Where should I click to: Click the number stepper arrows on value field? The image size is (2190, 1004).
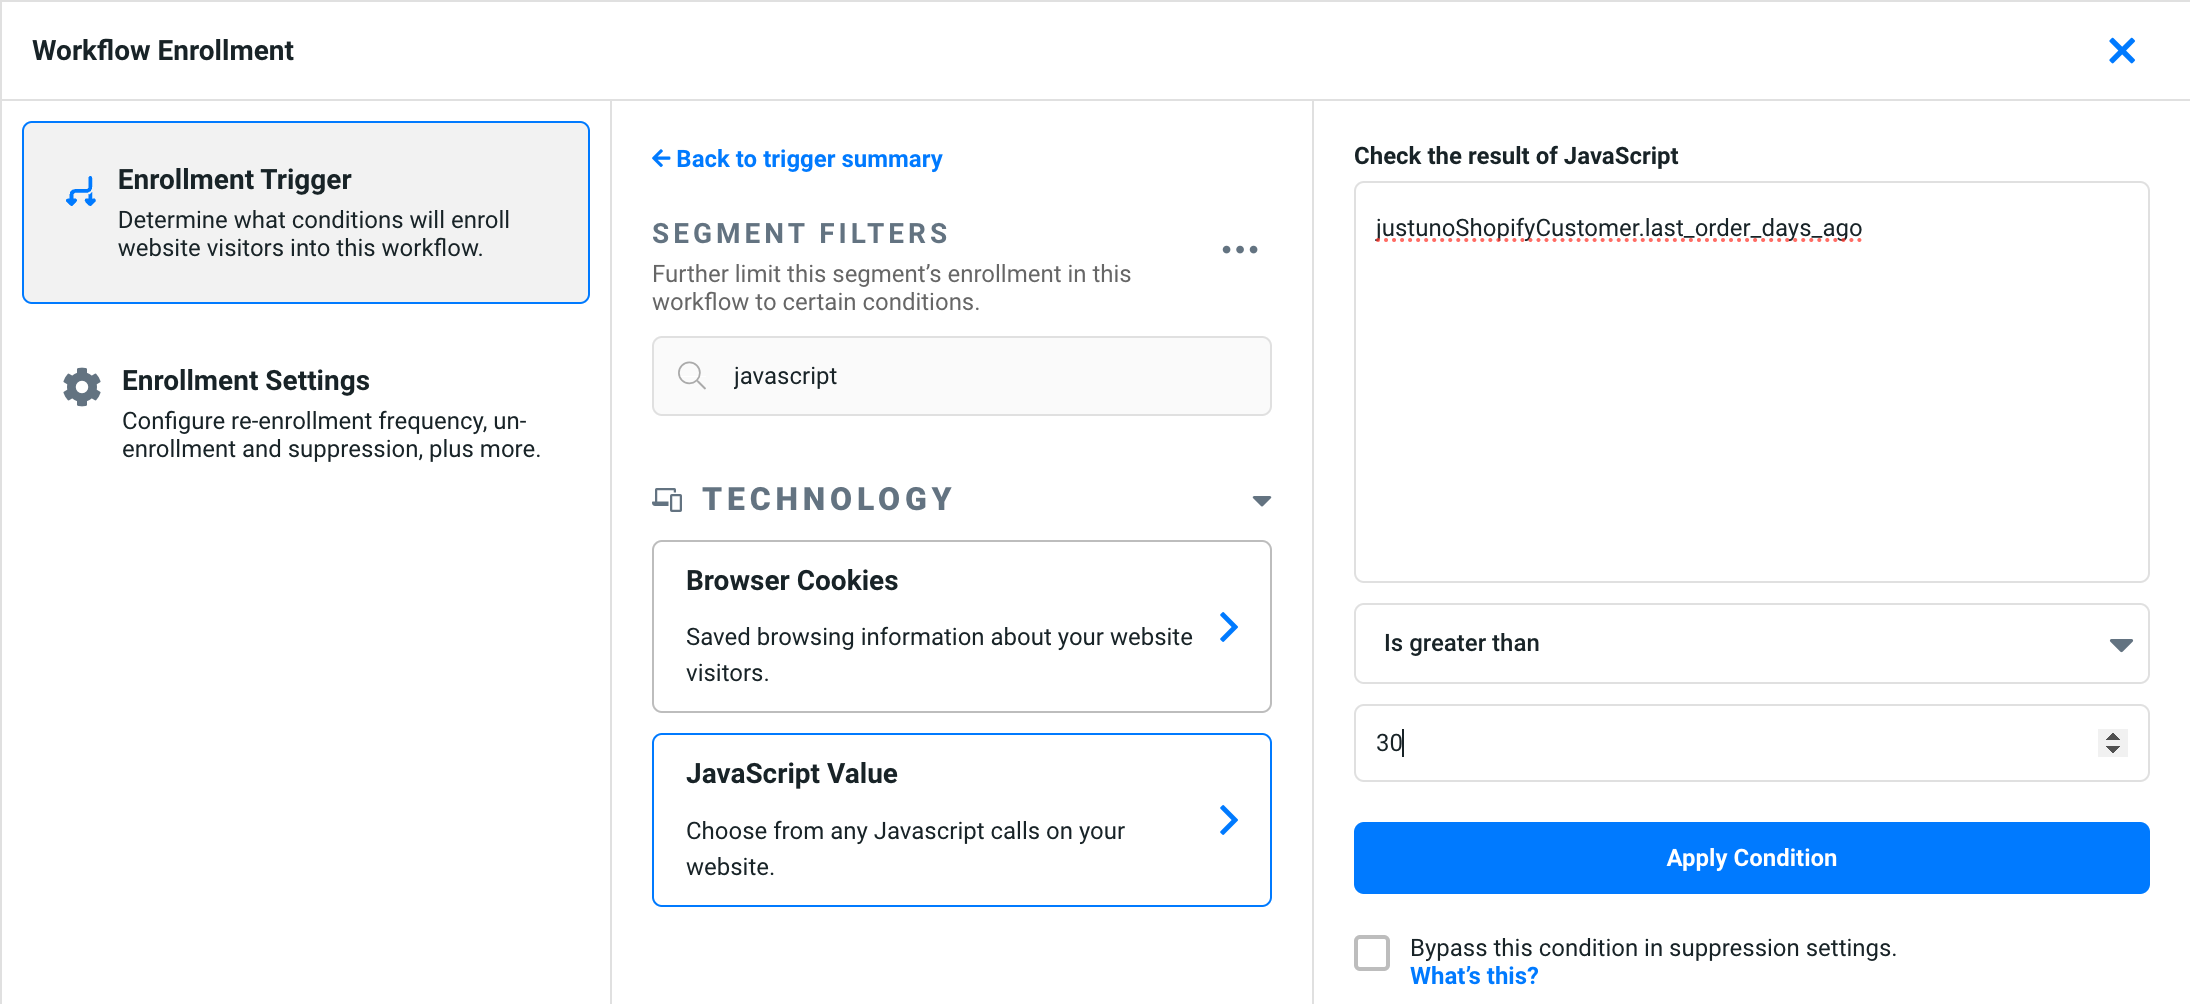coord(2112,743)
